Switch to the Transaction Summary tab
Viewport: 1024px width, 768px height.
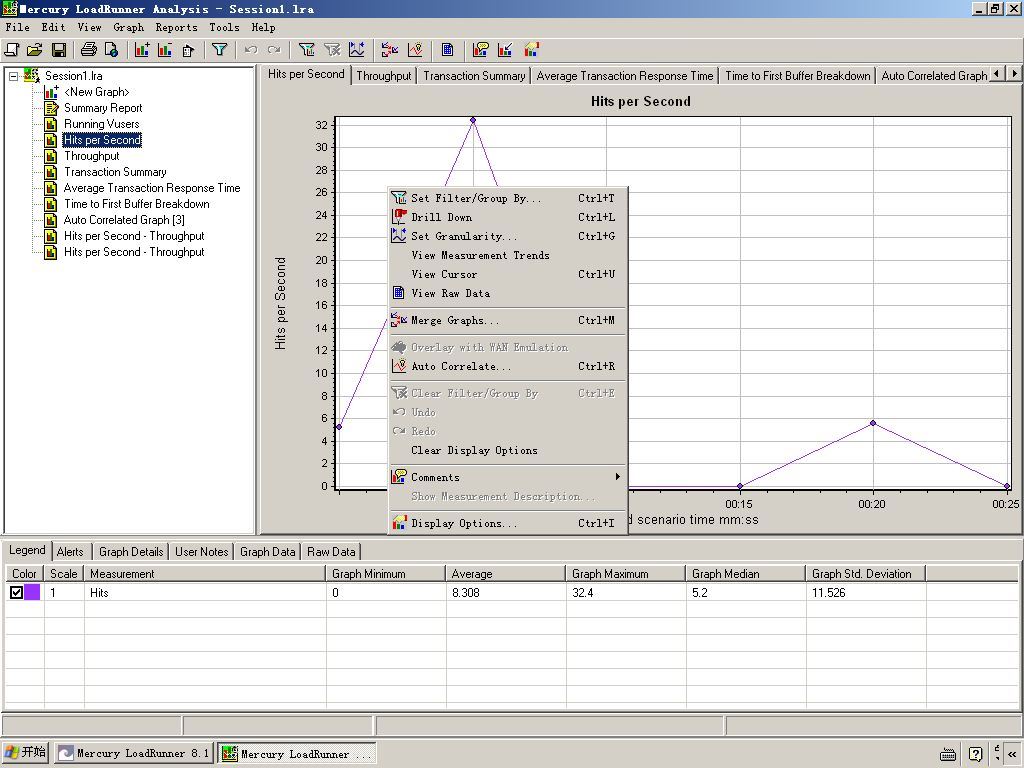(x=474, y=76)
